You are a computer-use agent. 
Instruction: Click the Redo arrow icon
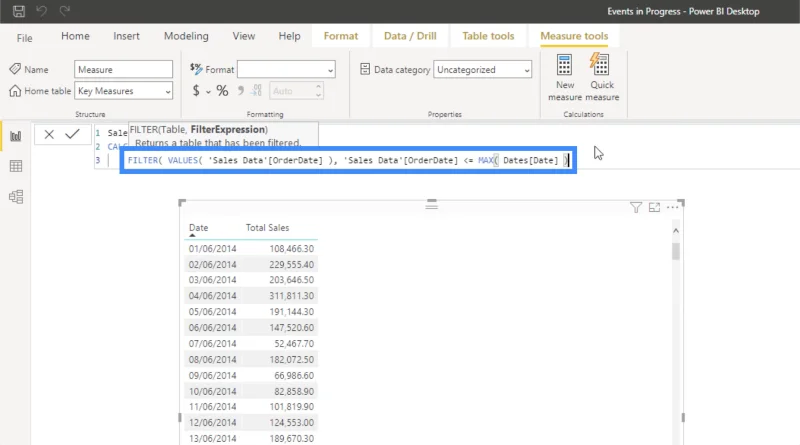click(x=64, y=11)
